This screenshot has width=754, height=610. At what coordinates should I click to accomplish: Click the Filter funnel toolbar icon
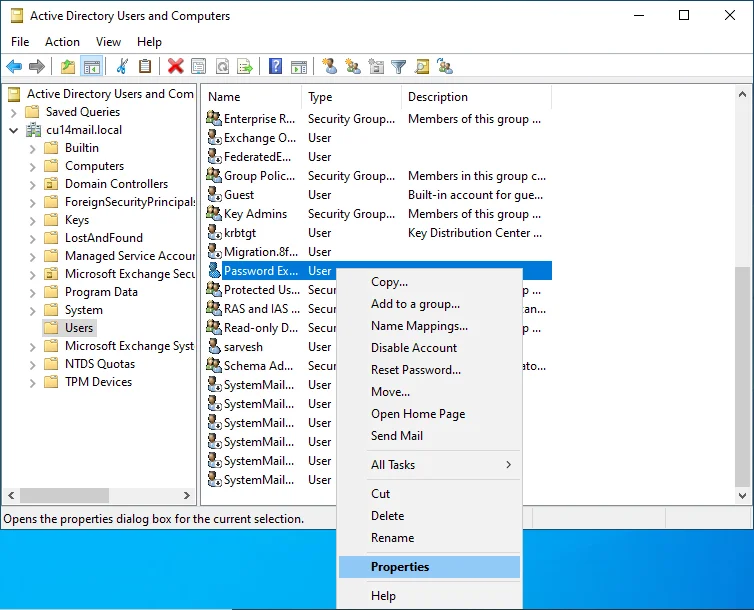[x=399, y=66]
